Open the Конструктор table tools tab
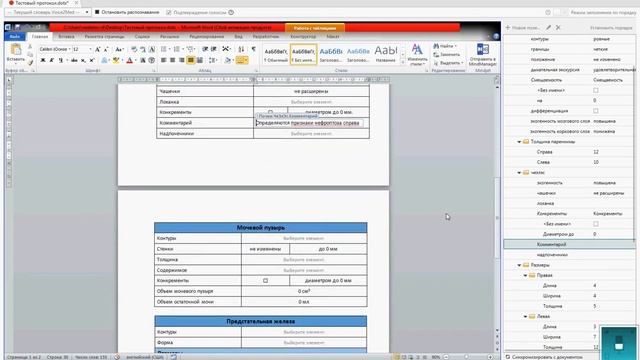The image size is (640, 360). 303,36
